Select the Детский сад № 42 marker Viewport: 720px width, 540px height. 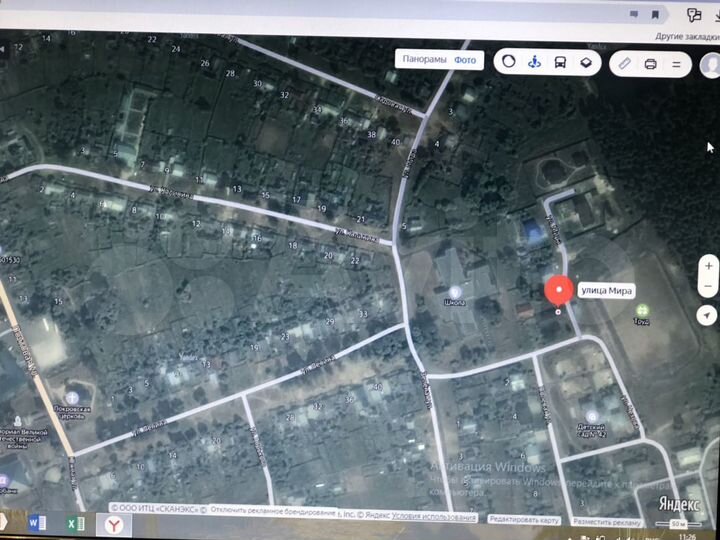coord(591,417)
